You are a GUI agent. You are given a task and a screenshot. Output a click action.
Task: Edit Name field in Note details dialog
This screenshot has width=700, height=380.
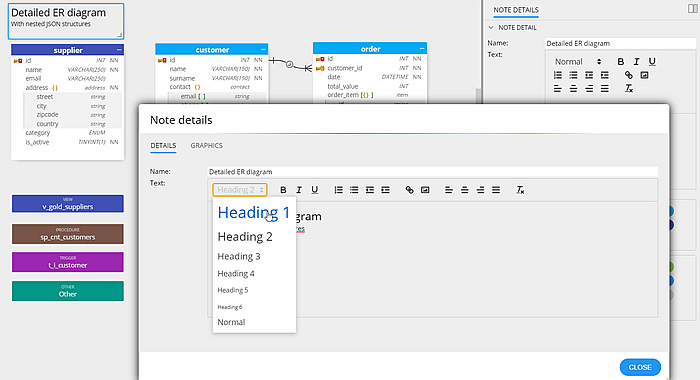coord(432,171)
